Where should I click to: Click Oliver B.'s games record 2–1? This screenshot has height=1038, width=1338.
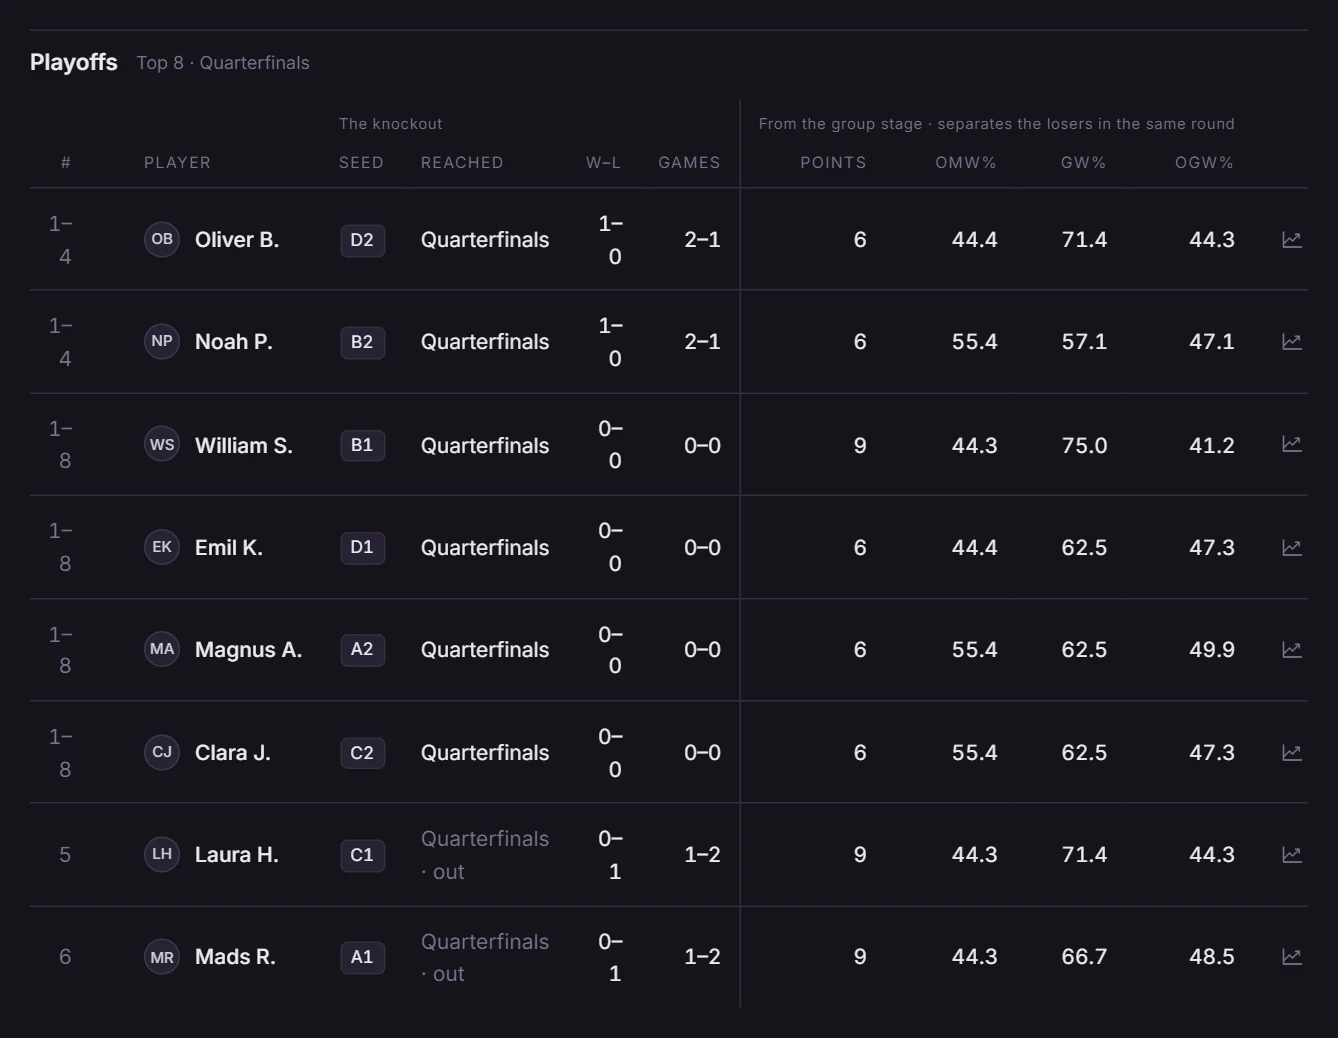tap(702, 240)
